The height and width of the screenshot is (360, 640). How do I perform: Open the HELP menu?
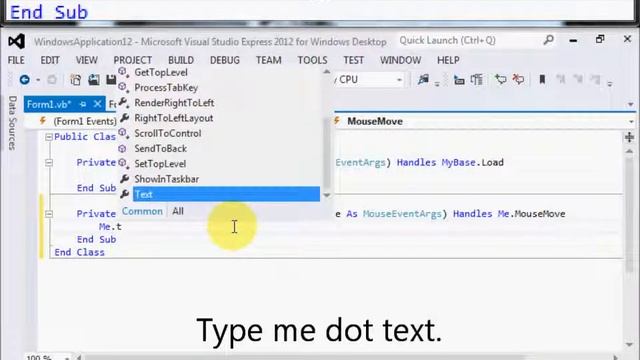coord(448,60)
